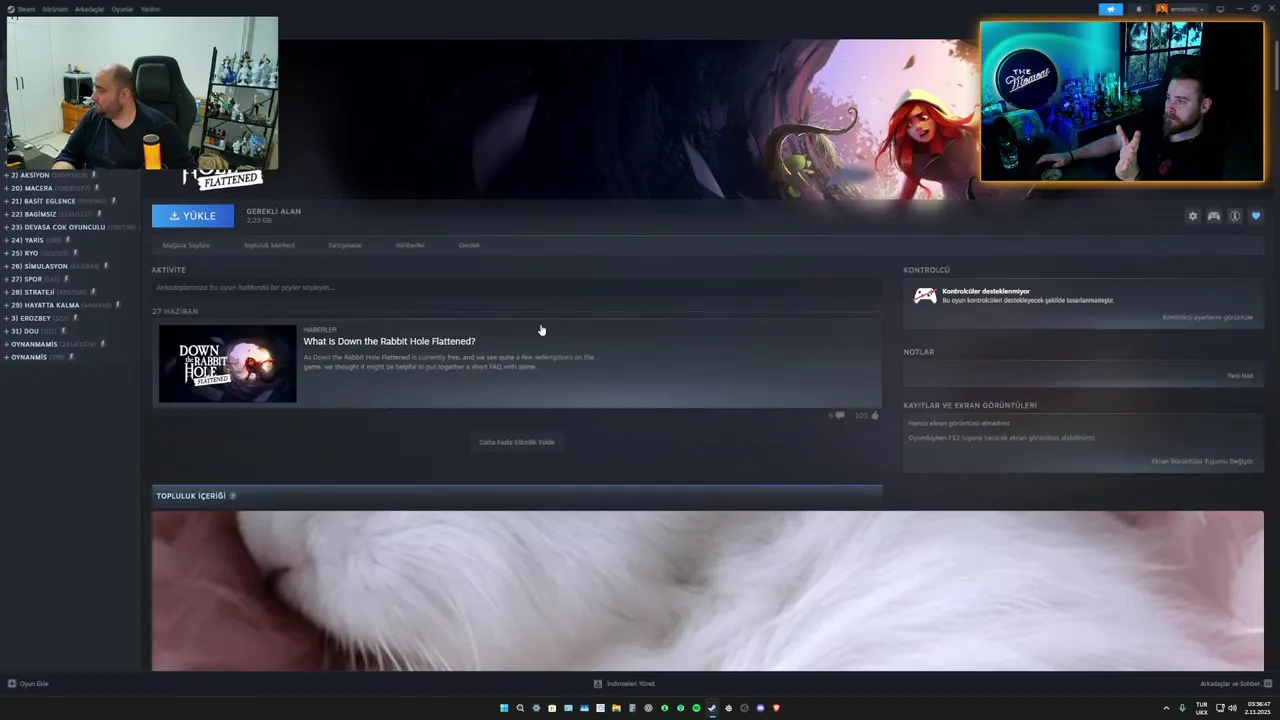1280x720 pixels.
Task: Select the OYNANMİS collection label
Action: tap(29, 357)
